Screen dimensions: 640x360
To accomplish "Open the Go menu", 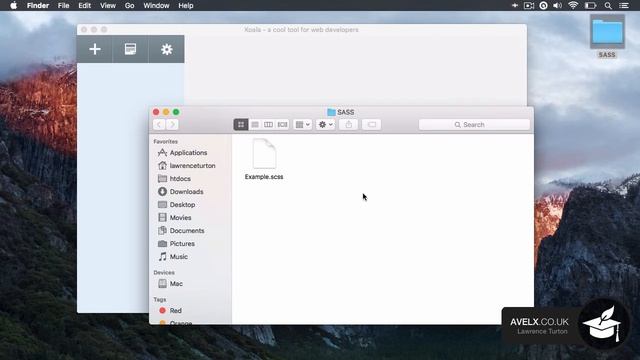I will coord(129,6).
